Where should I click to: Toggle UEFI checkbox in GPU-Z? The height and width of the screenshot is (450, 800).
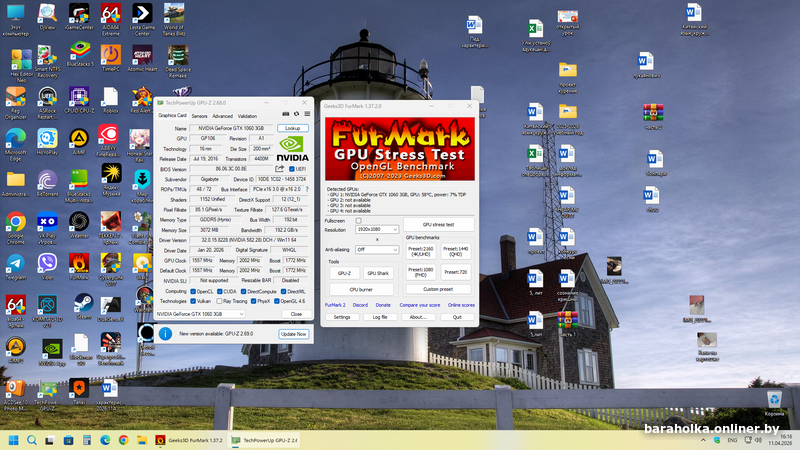(292, 169)
